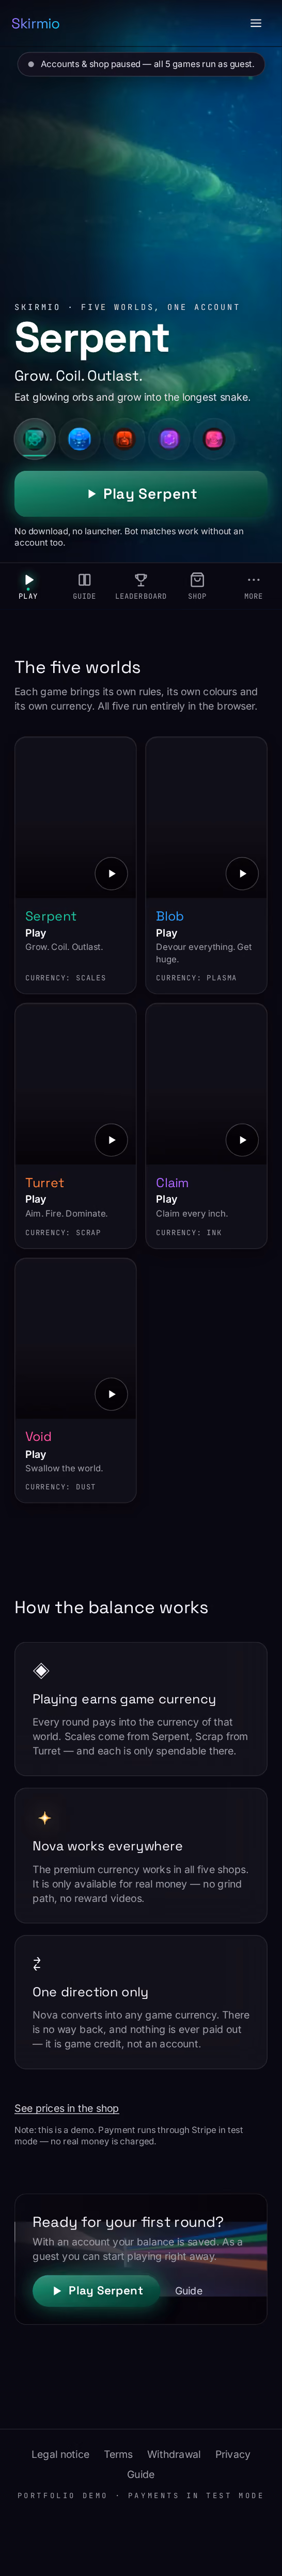Click the Guide link beside Play Serpent
Screen dimensions: 282x2576
click(189, 2290)
